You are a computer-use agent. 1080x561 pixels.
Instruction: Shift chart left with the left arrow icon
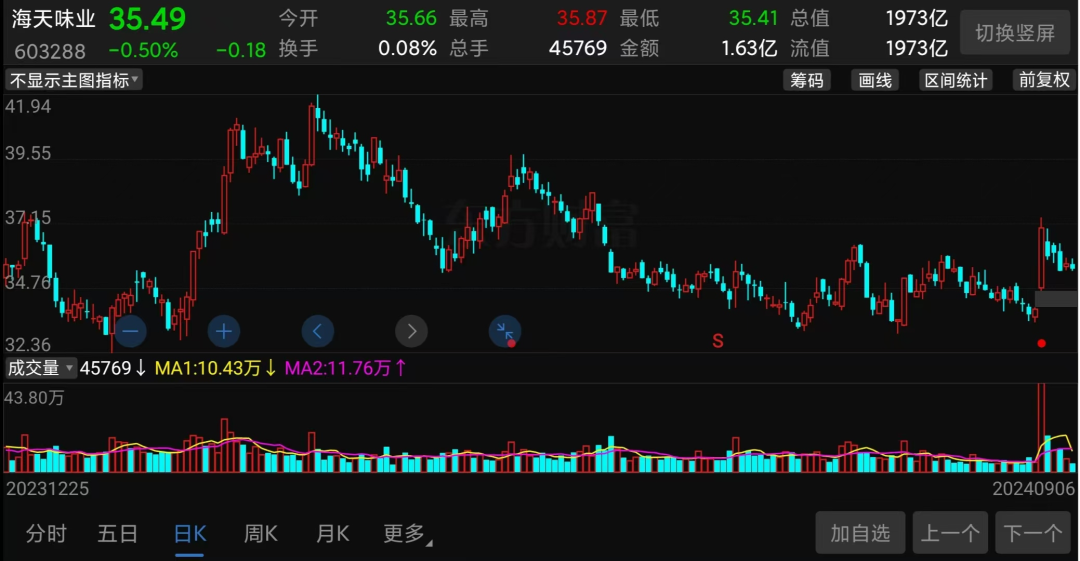(x=318, y=332)
